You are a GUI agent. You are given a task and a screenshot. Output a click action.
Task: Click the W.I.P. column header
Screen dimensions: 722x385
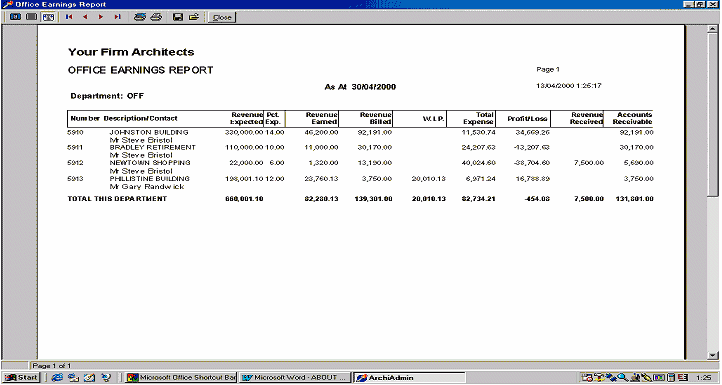coord(433,119)
